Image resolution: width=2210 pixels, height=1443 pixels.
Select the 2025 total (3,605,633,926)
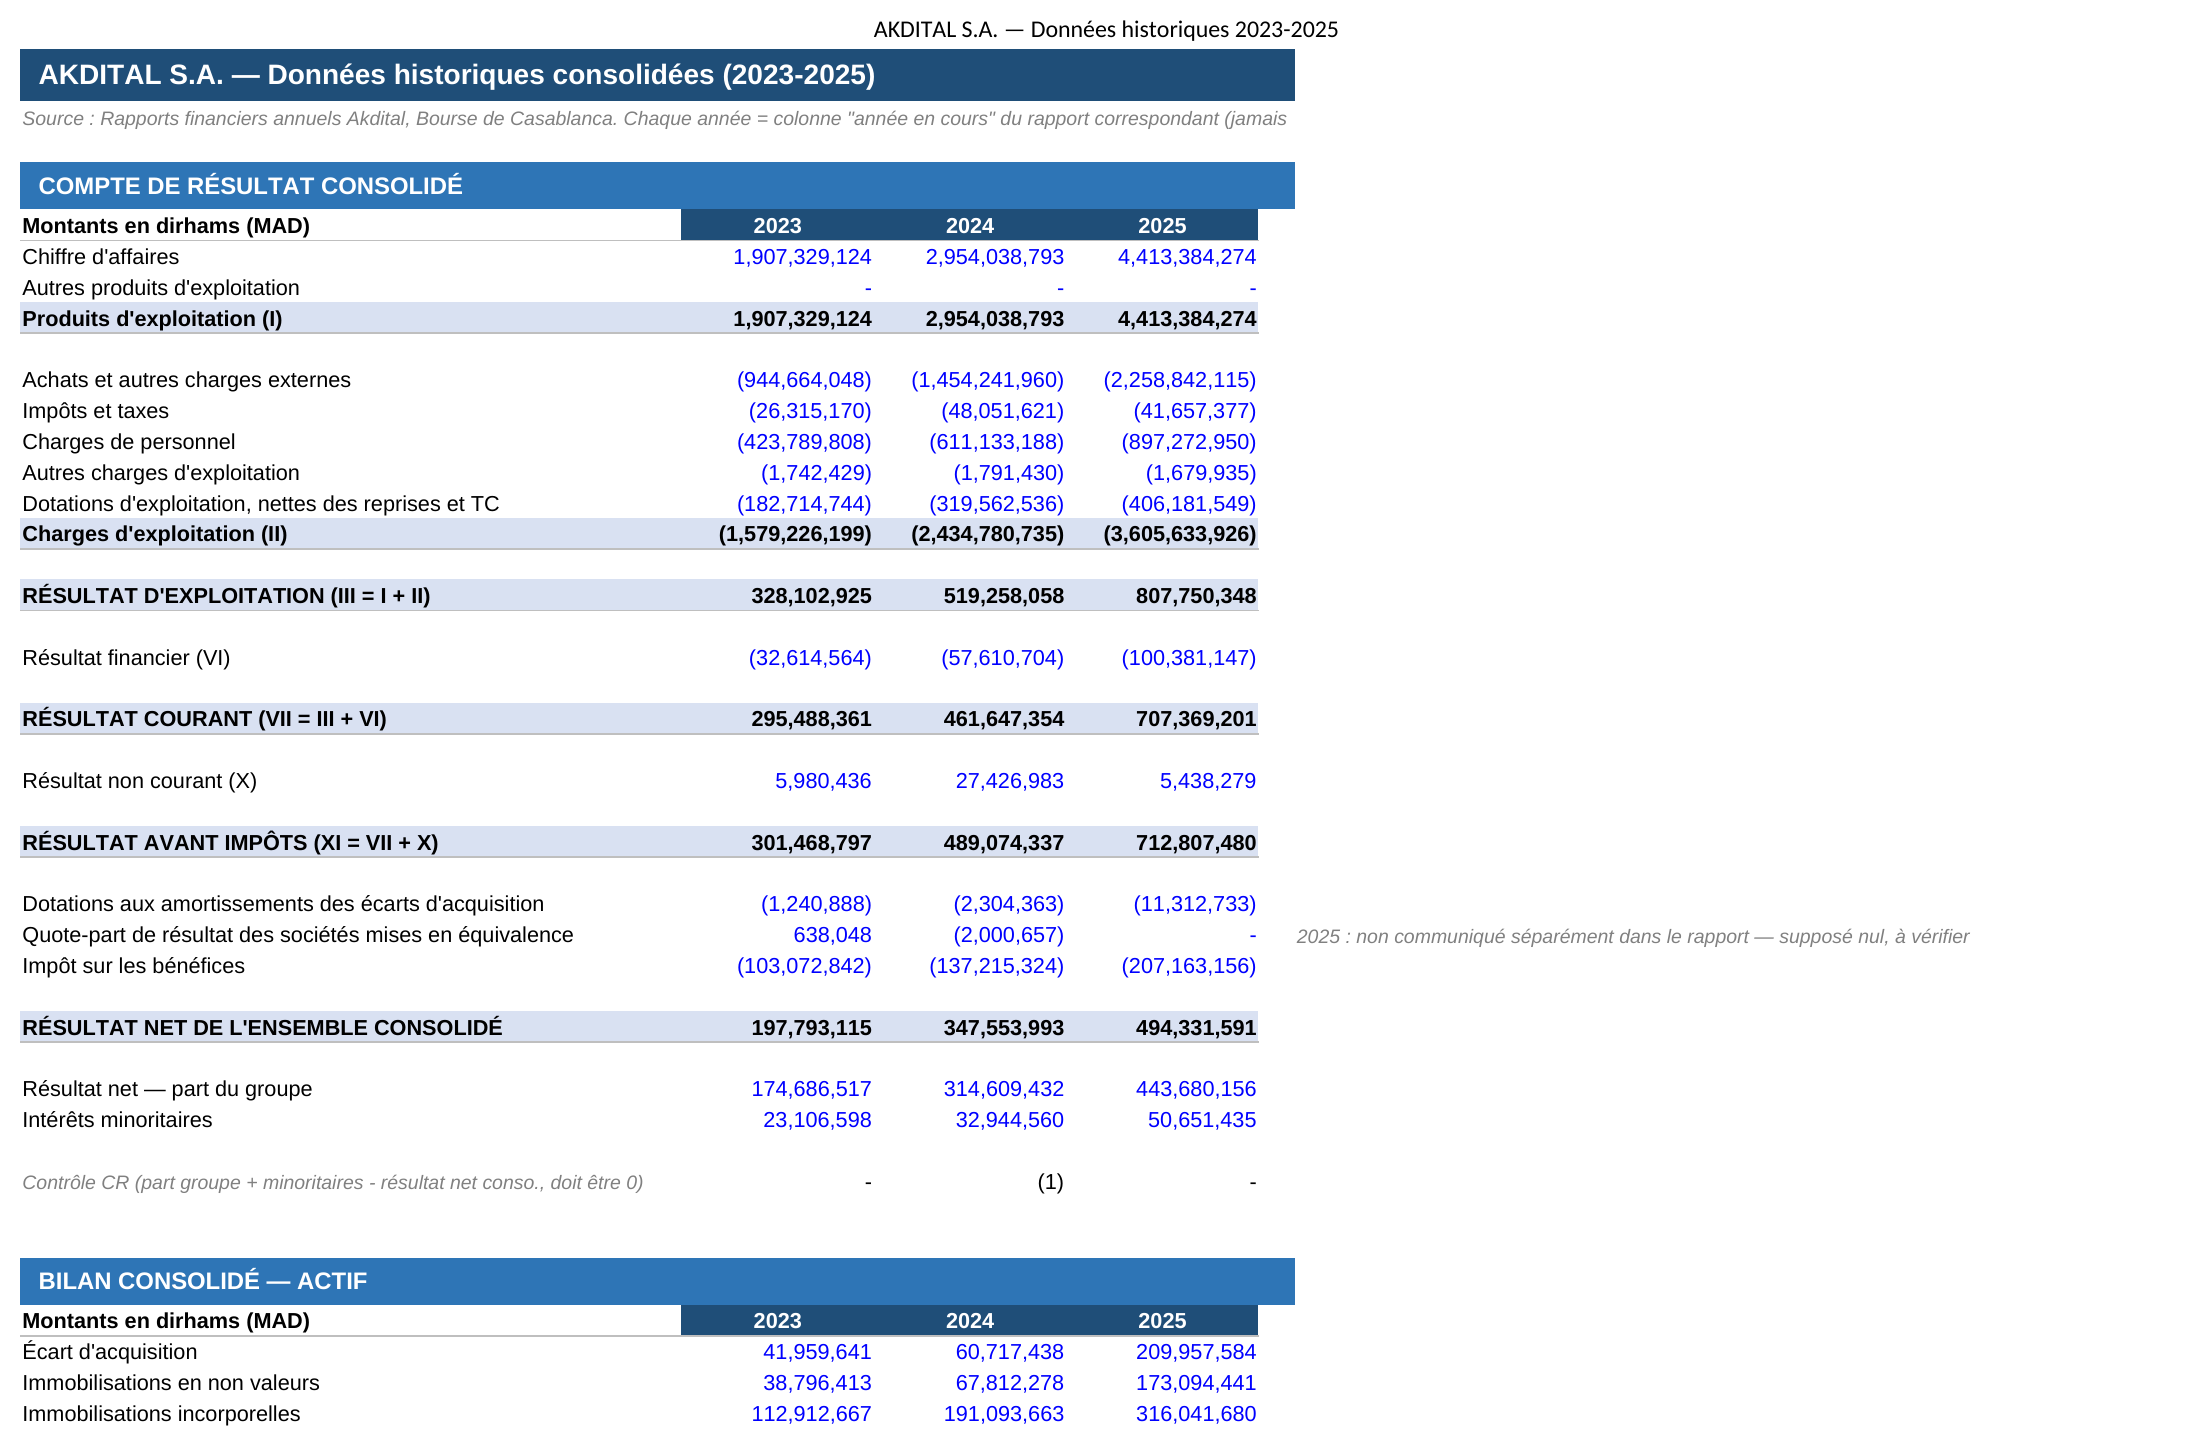(x=1180, y=534)
